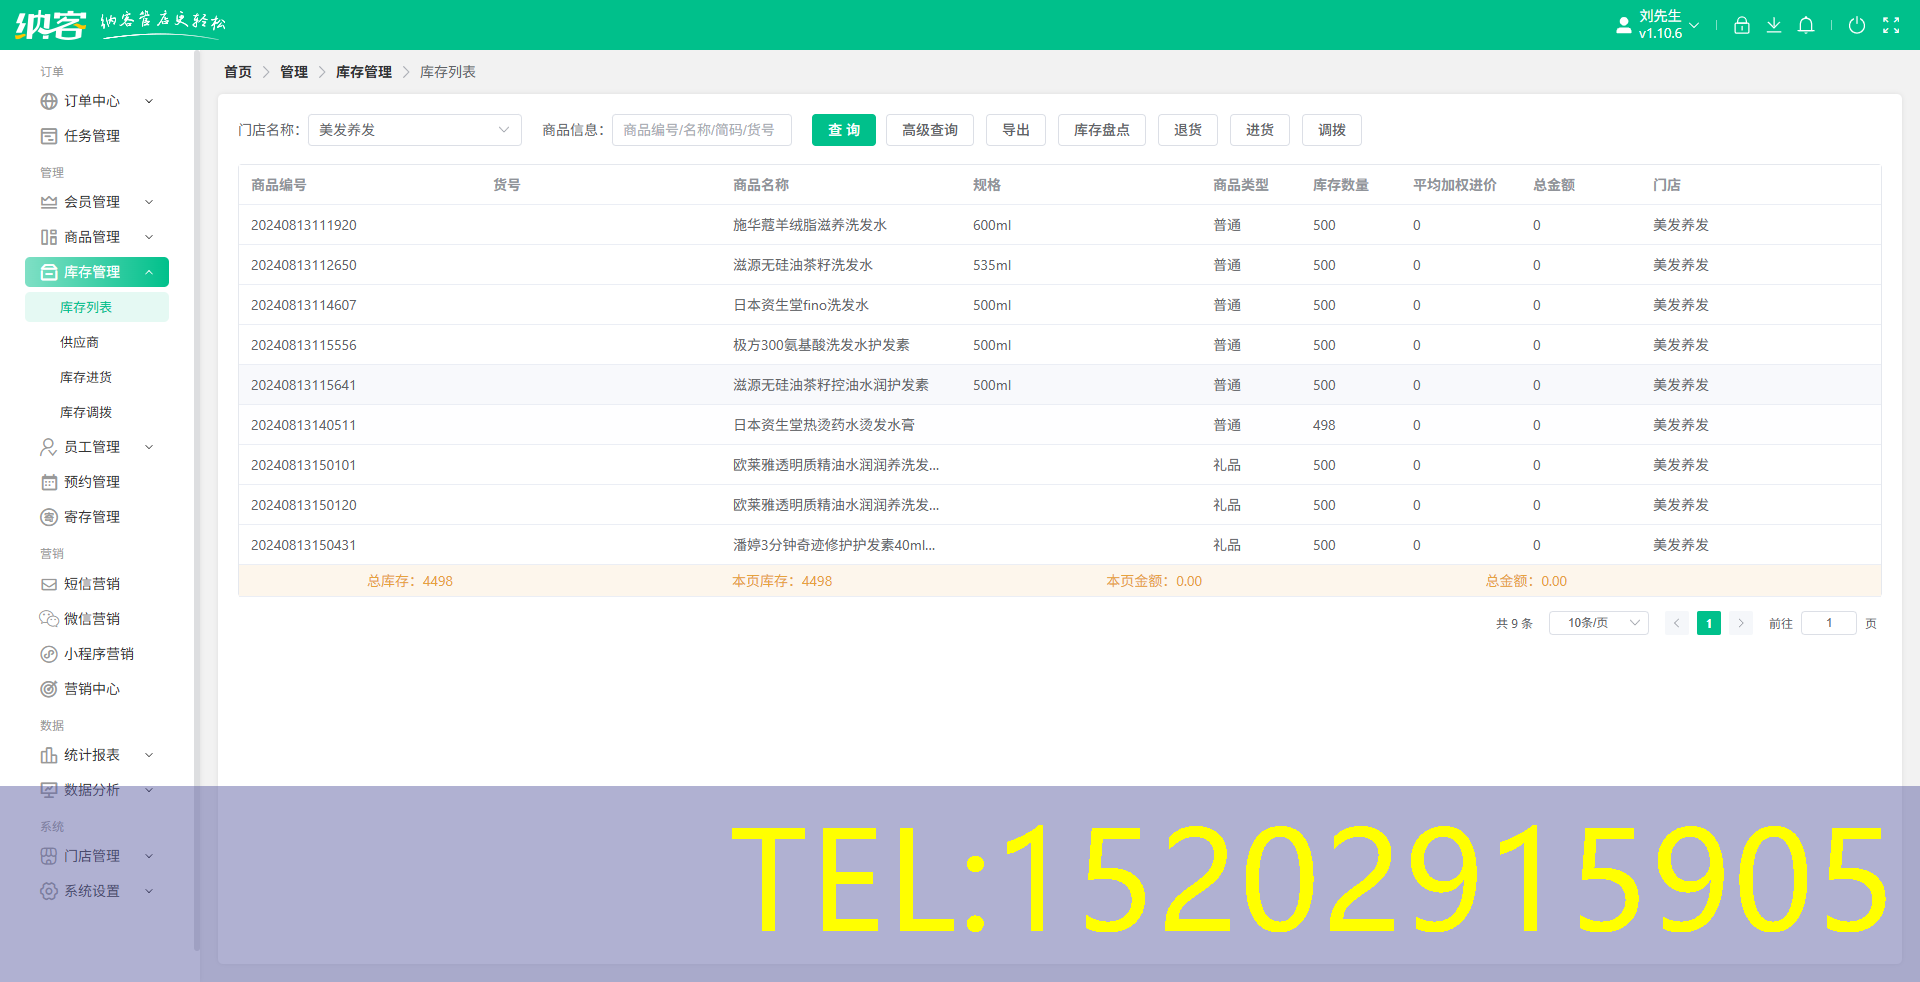This screenshot has width=1920, height=982.
Task: Click the 统计报表 chart icon
Action: coord(49,755)
